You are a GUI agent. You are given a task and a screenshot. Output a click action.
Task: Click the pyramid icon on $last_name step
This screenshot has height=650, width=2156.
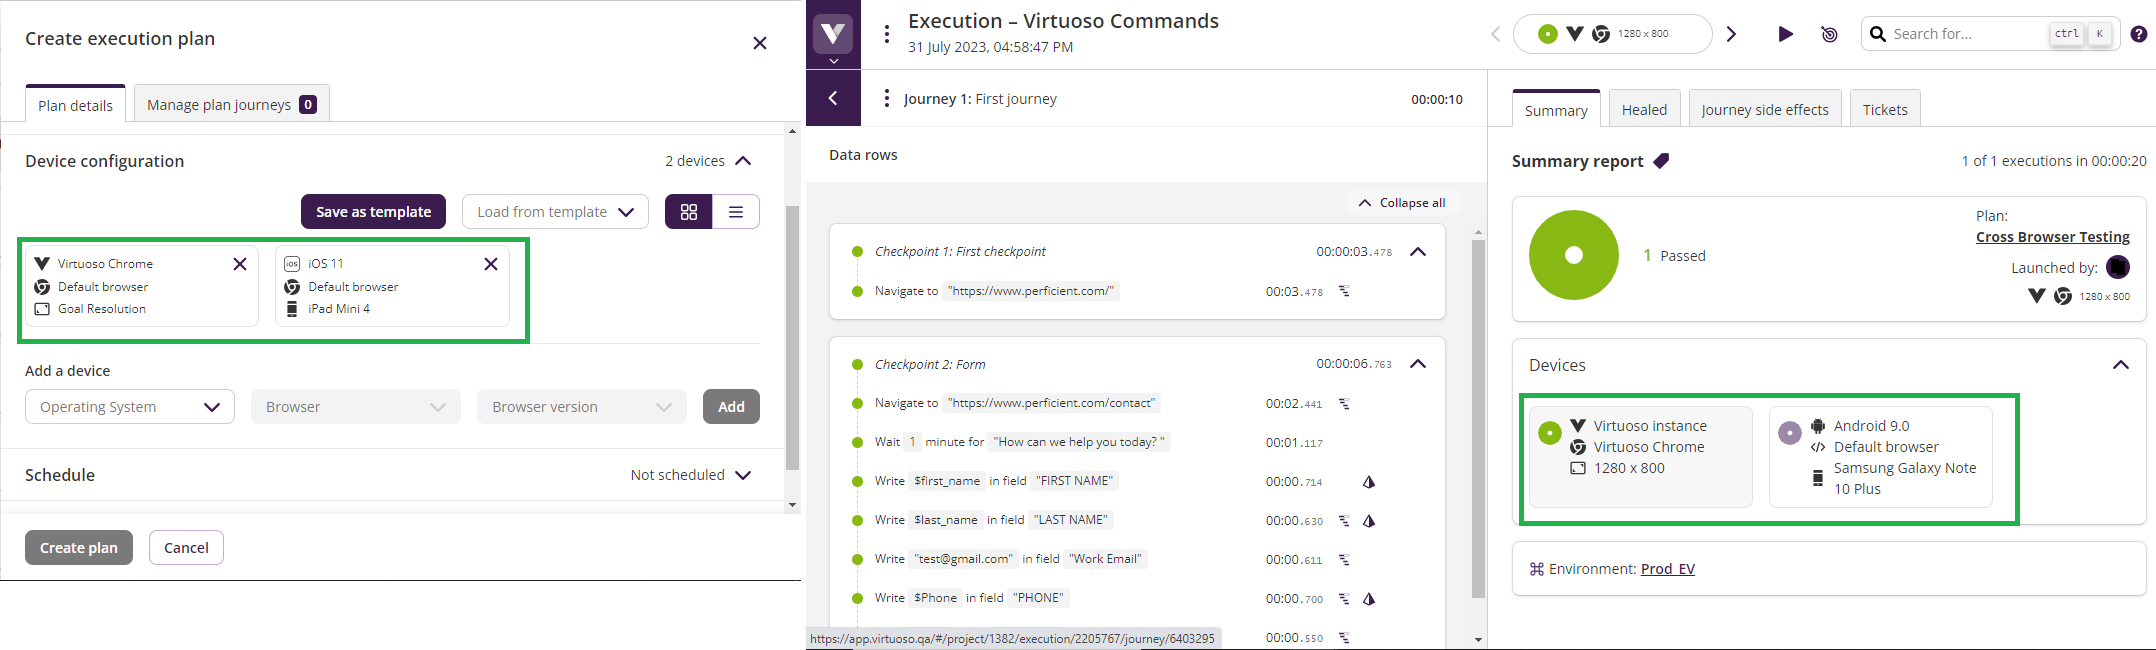tap(1369, 521)
